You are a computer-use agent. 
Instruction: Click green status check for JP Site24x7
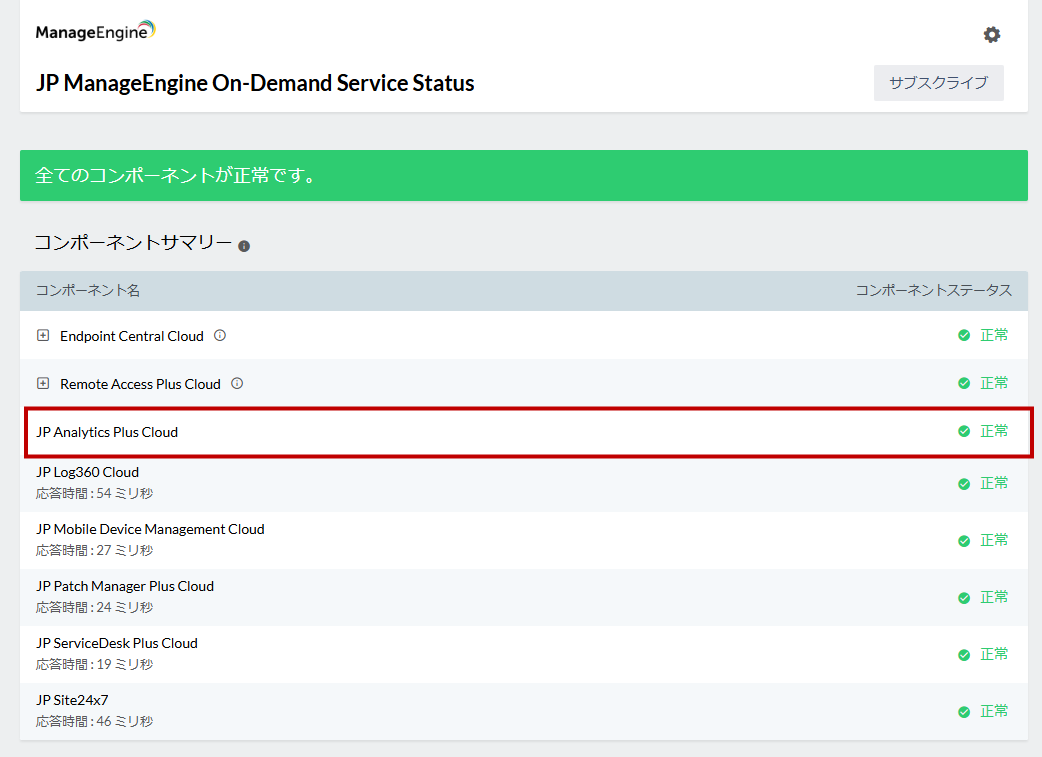click(x=964, y=711)
